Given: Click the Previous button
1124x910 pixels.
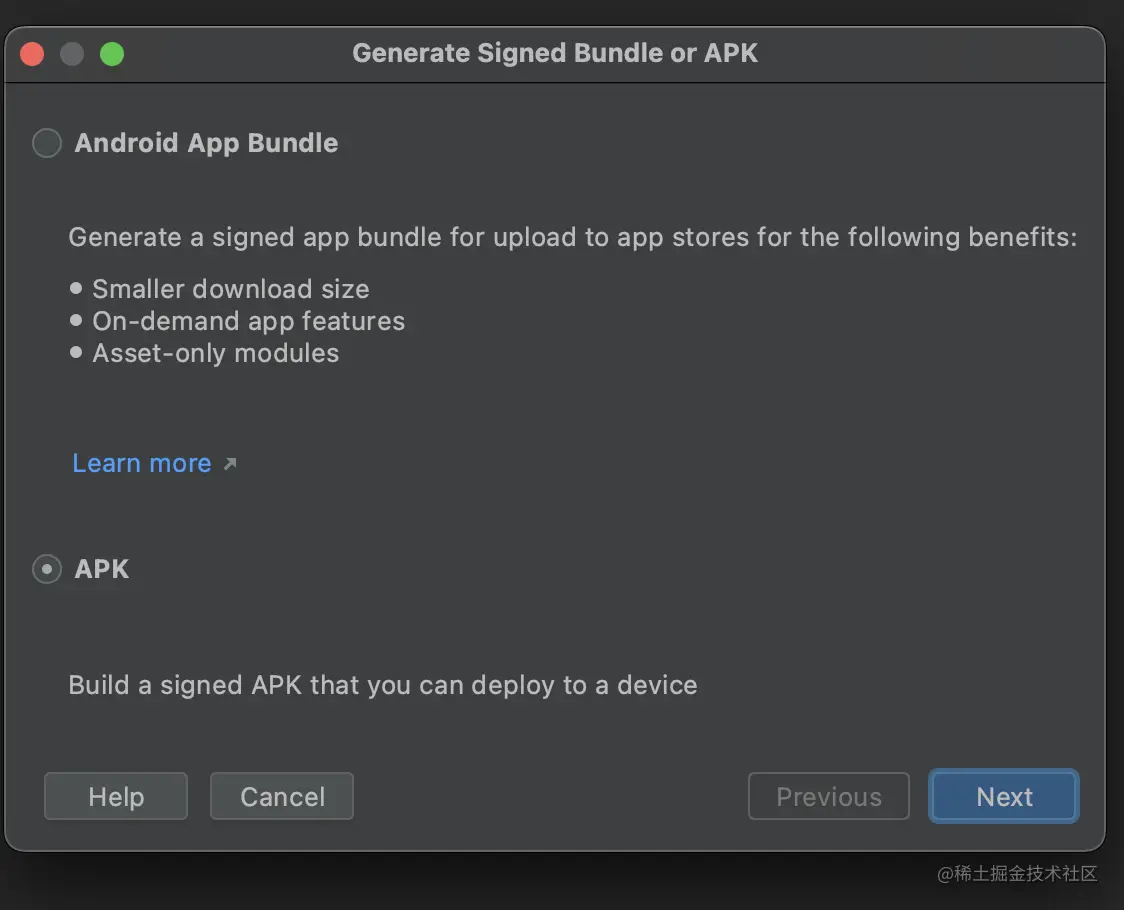Looking at the screenshot, I should click(x=829, y=797).
